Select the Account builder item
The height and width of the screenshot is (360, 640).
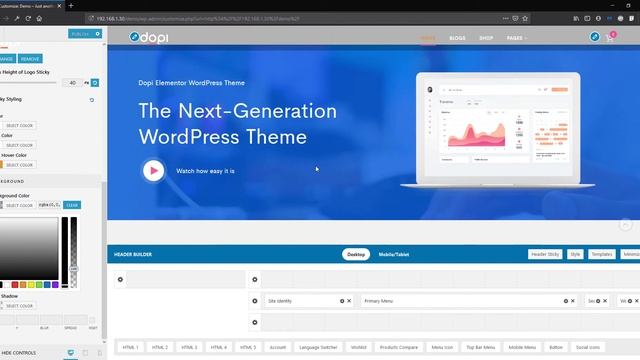[x=278, y=347]
